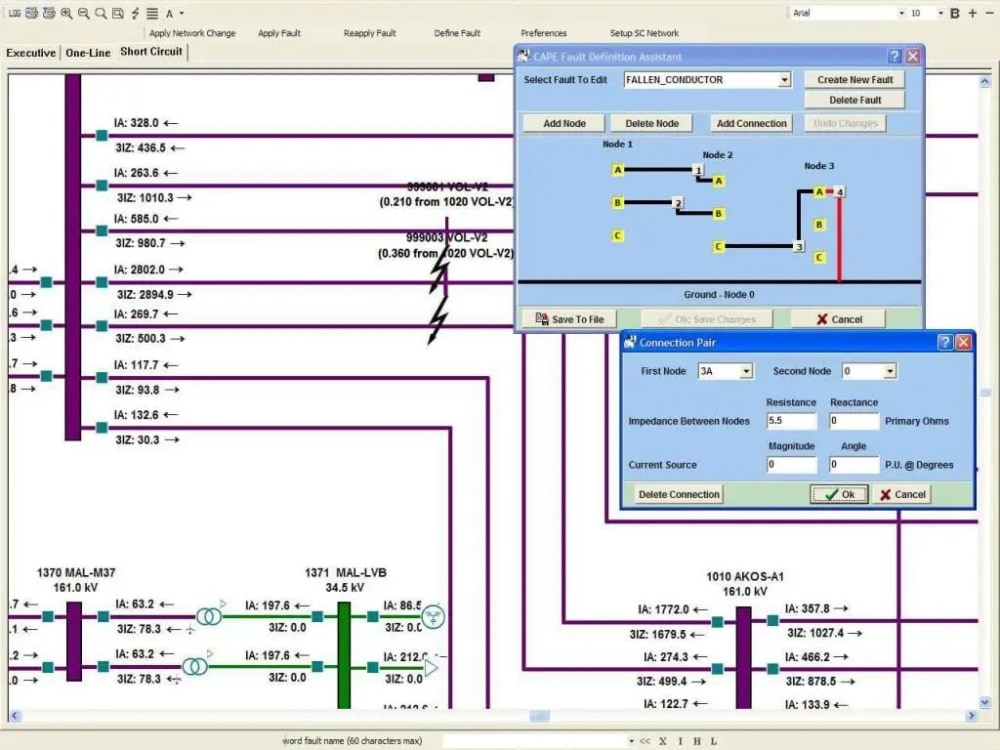Click the Reactance input field
This screenshot has height=750, width=1000.
point(854,421)
